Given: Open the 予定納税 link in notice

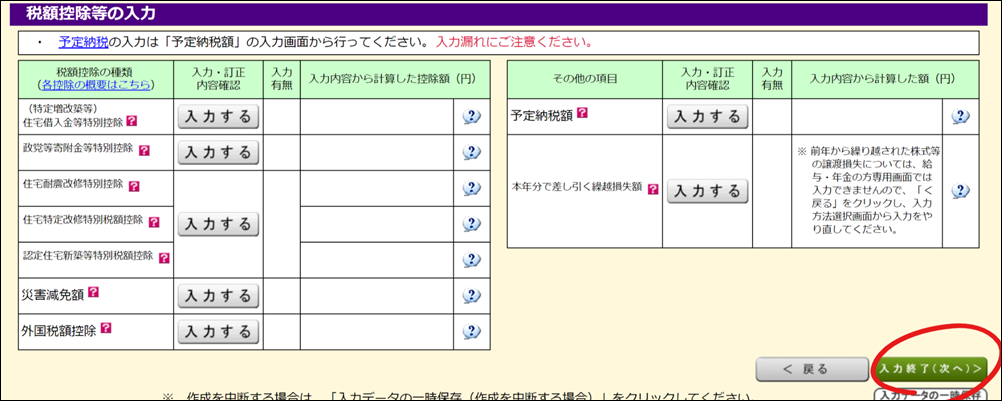Looking at the screenshot, I should [x=83, y=43].
